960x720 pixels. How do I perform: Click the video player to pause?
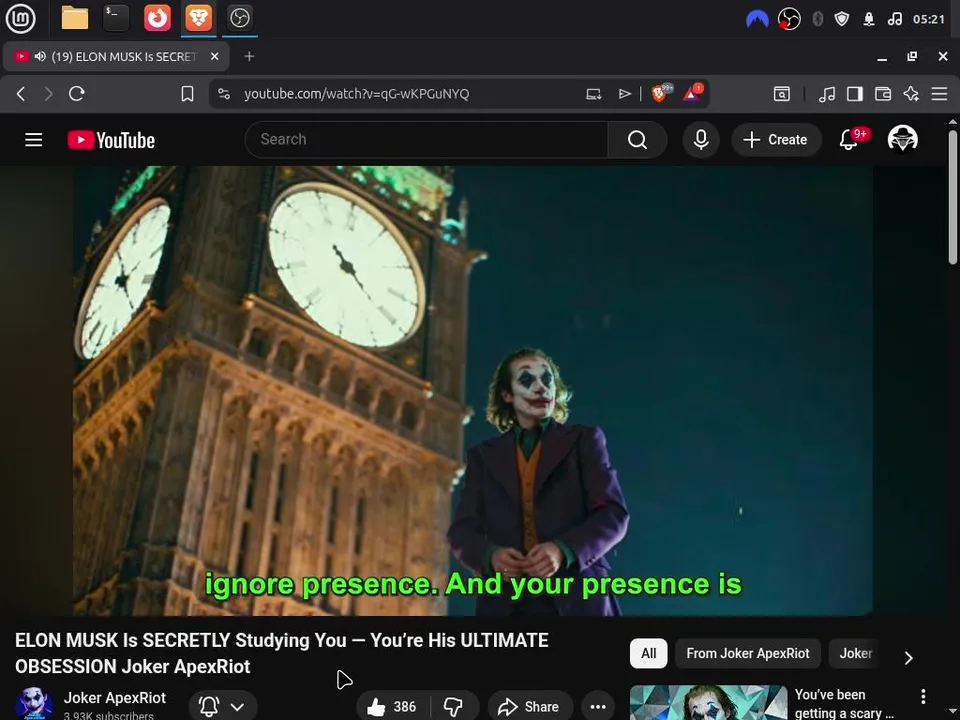tap(473, 391)
